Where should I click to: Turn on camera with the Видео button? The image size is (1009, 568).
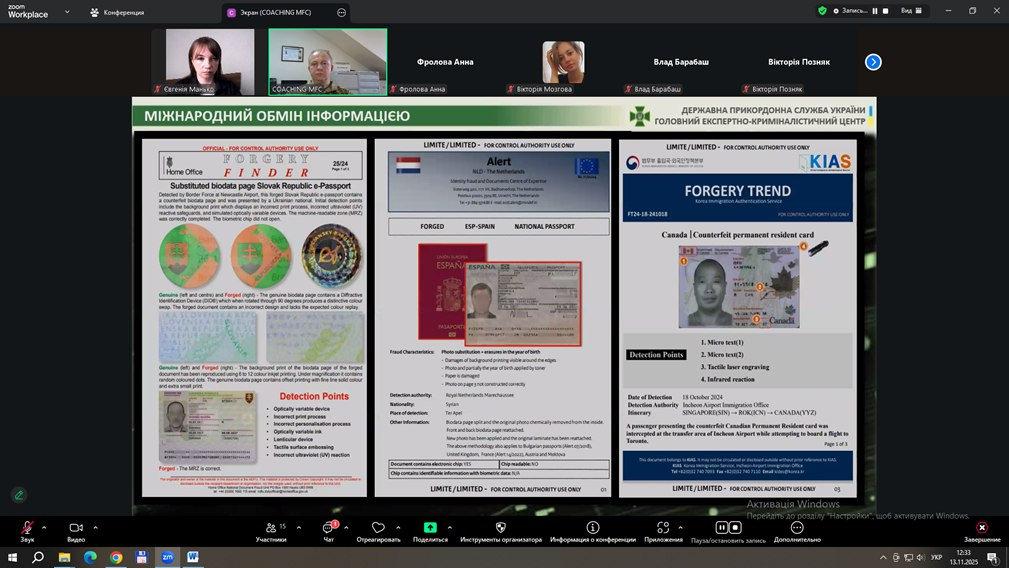click(x=75, y=528)
